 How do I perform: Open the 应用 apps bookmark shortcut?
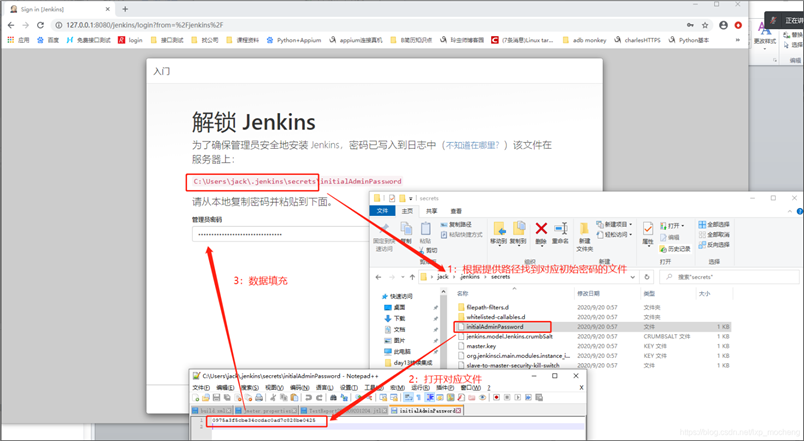pos(18,39)
